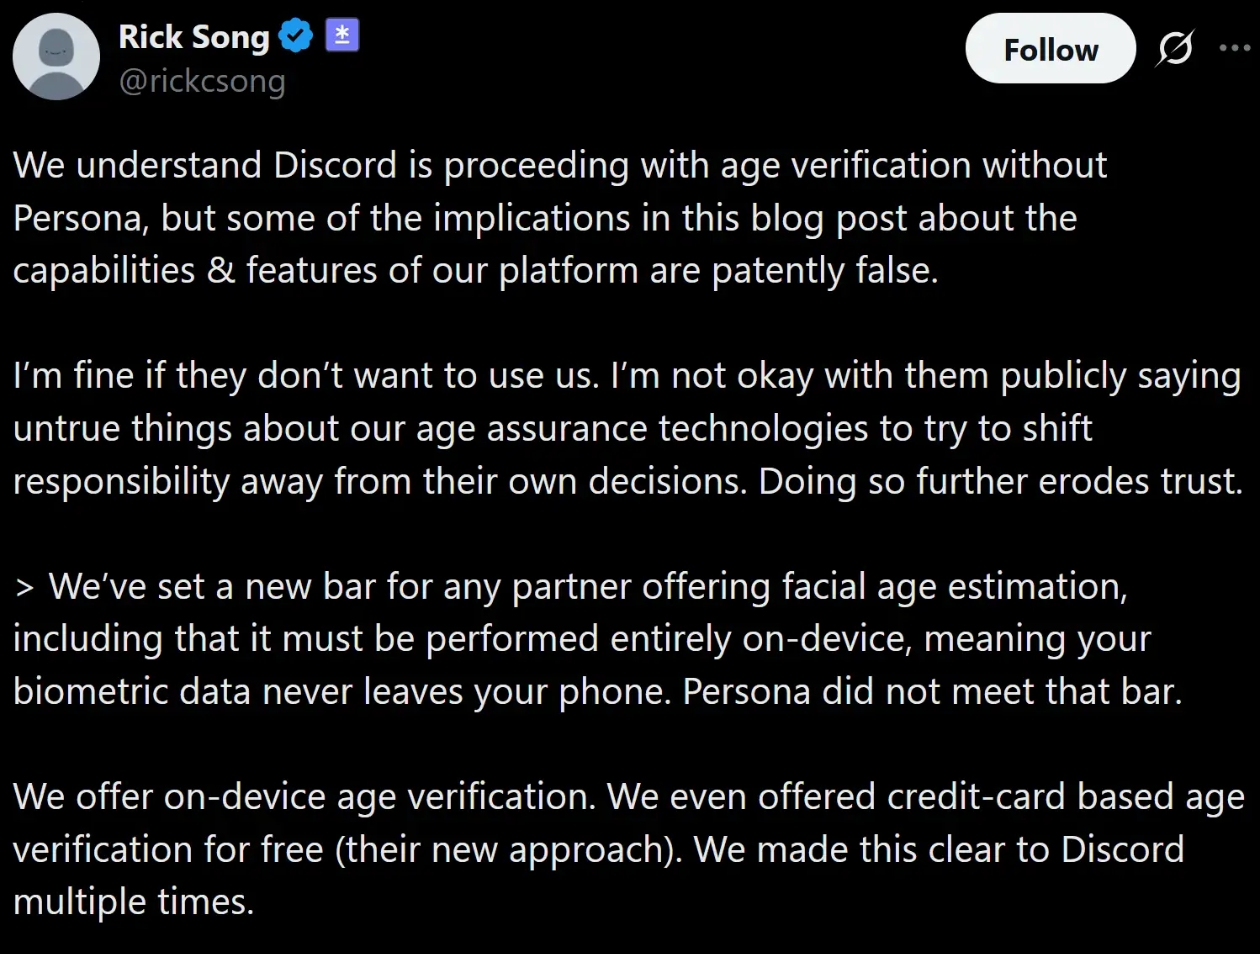The height and width of the screenshot is (954, 1260).
Task: Click the line starting "untrue things about our"
Action: tap(552, 429)
